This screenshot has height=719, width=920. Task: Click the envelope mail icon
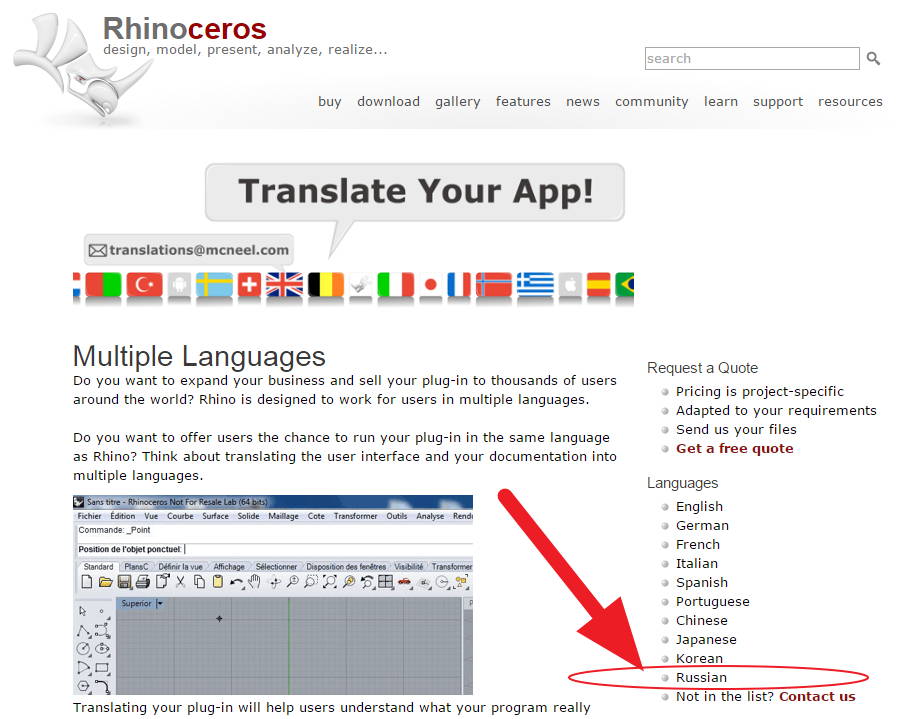pos(97,251)
